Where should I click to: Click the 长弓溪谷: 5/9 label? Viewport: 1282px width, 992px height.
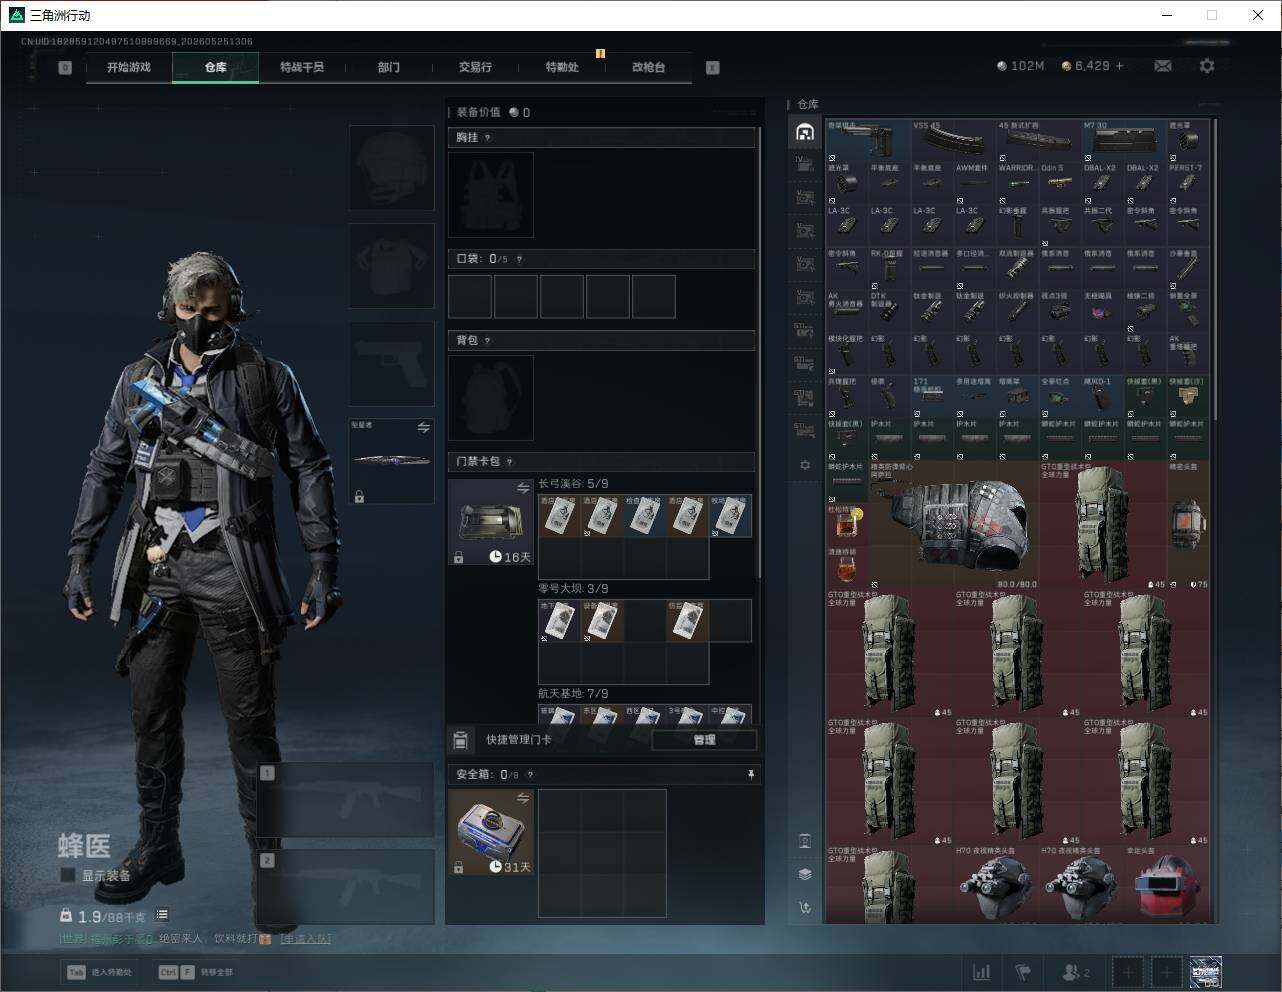[573, 484]
